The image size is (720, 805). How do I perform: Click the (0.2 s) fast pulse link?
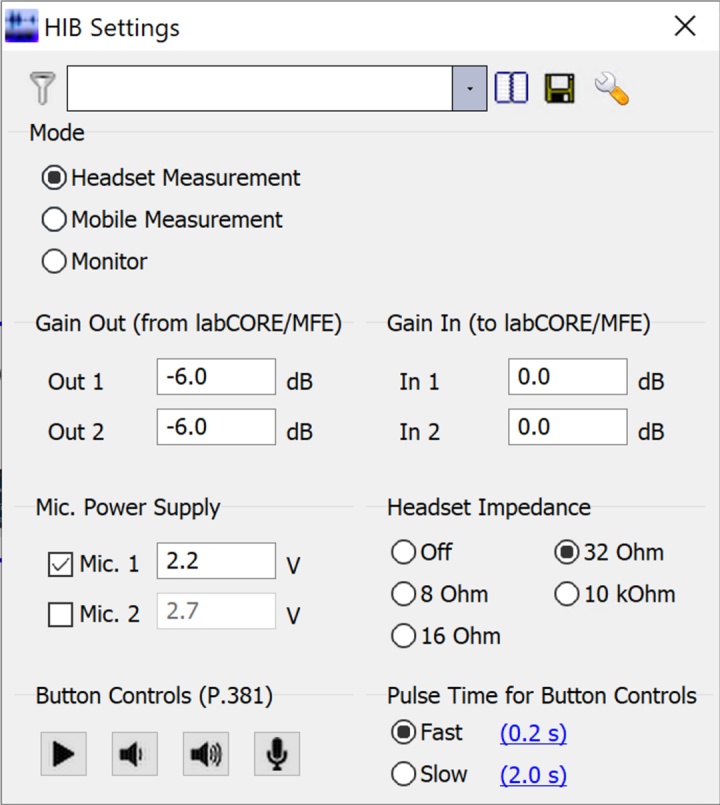[533, 733]
